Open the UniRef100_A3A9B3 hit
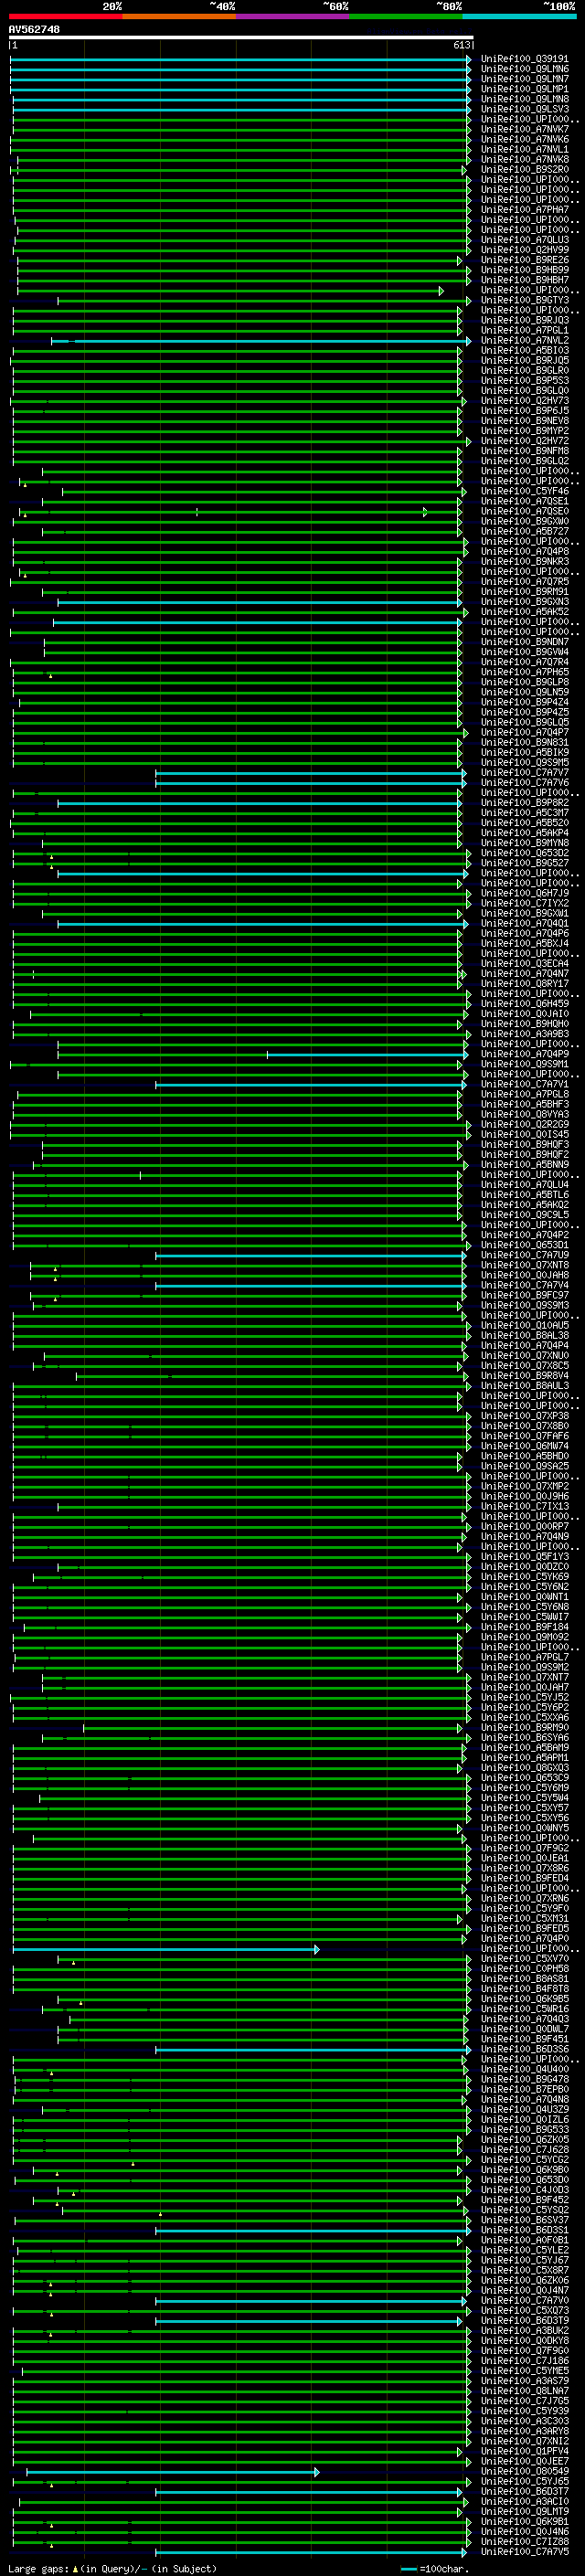Viewport: 585px width, 2576px height. [525, 1034]
